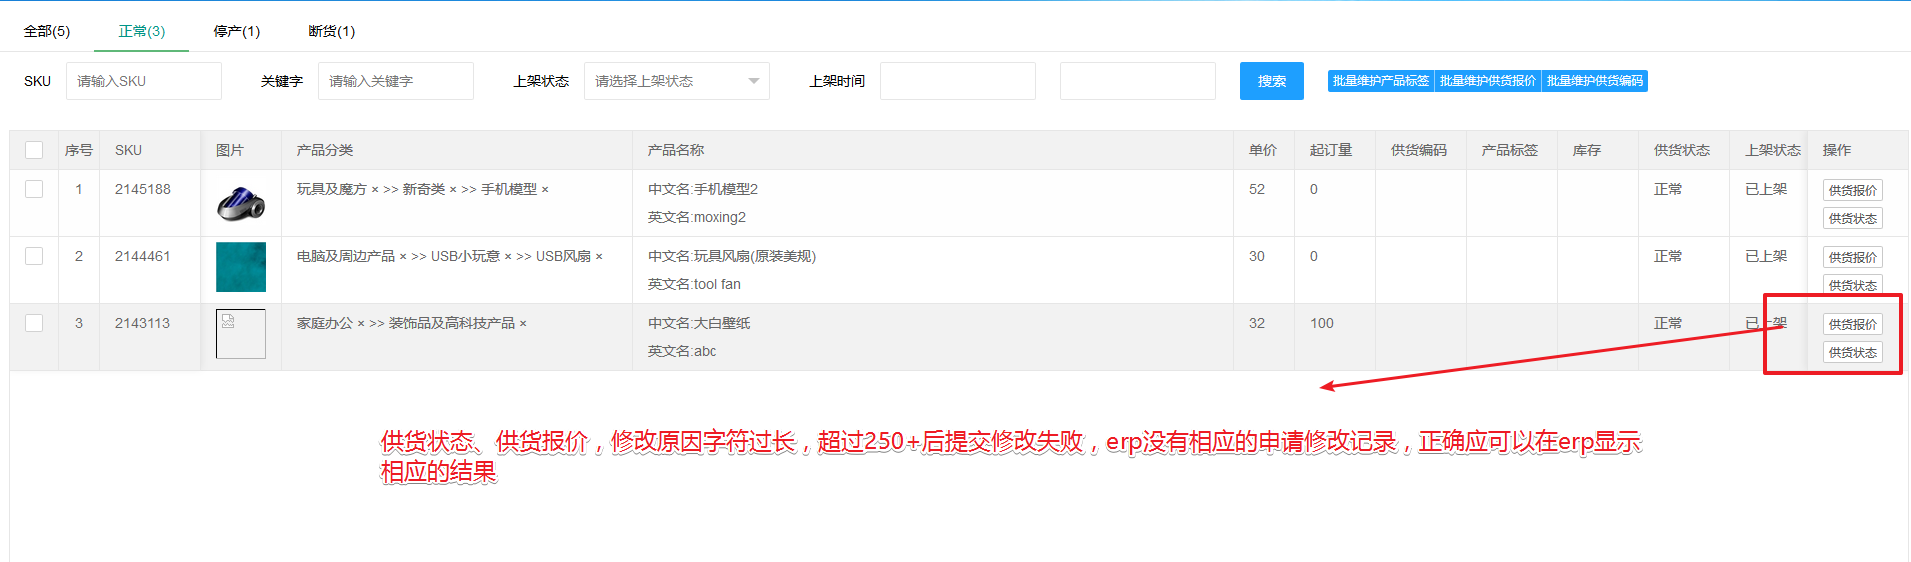Screen dimensions: 1911x562
Task: Click 批量维护产品标签 button
Action: (1381, 81)
